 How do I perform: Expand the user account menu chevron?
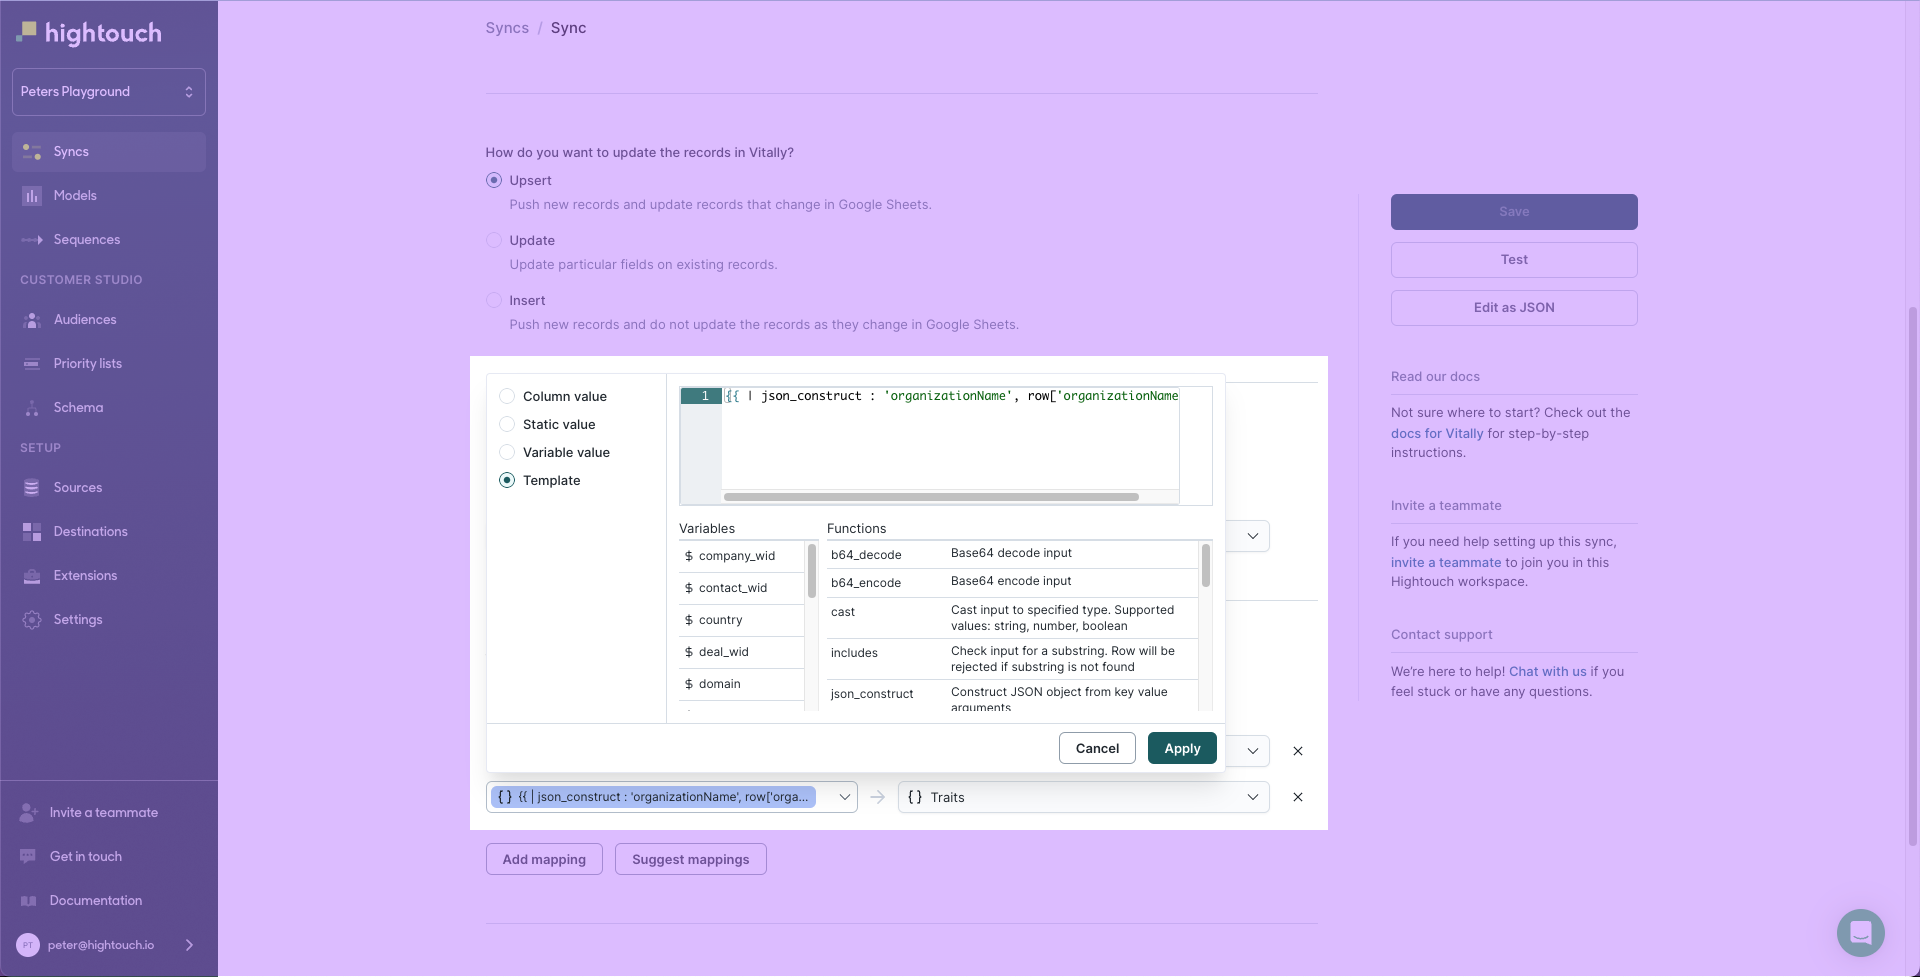(x=189, y=945)
